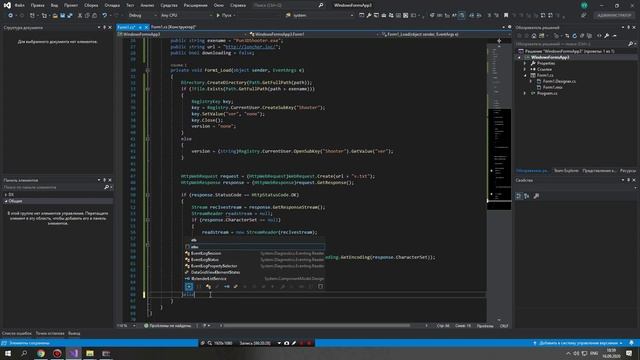The height and width of the screenshot is (360, 640).
Task: Click the editor horizontal scrollbar
Action: pyautogui.click(x=316, y=326)
